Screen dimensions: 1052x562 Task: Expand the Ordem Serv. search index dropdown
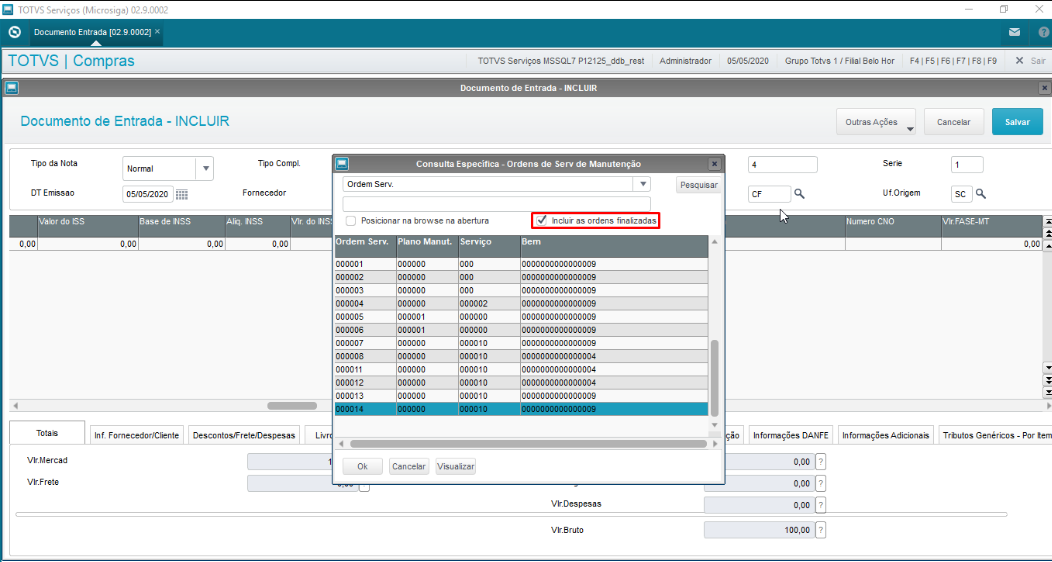[643, 184]
